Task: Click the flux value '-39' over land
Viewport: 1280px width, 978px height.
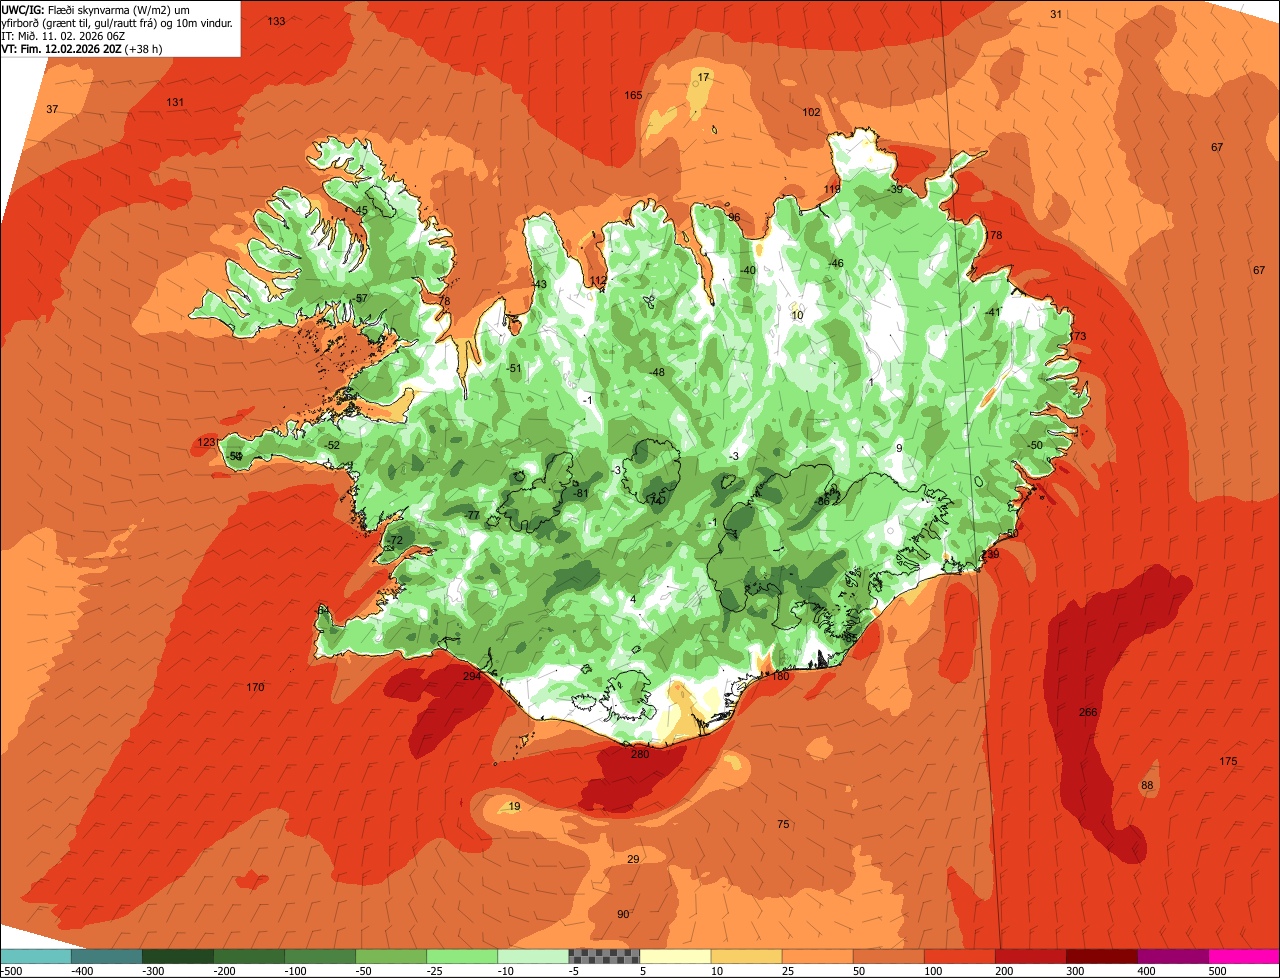Action: click(x=894, y=189)
